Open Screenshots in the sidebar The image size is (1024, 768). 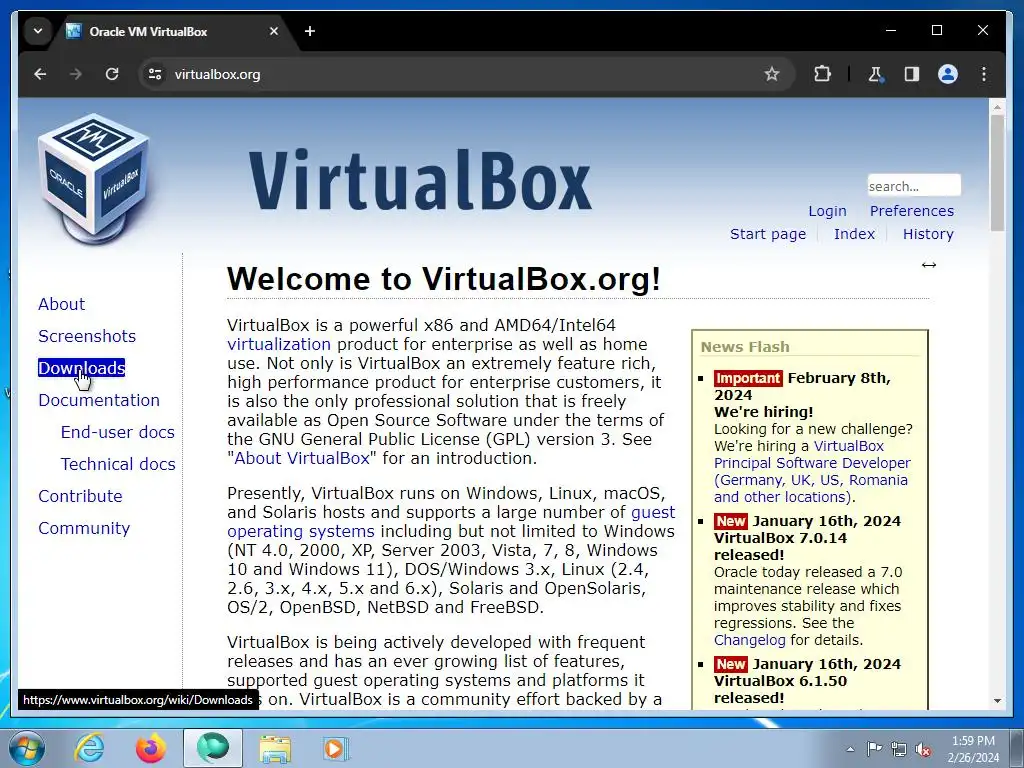coord(87,336)
